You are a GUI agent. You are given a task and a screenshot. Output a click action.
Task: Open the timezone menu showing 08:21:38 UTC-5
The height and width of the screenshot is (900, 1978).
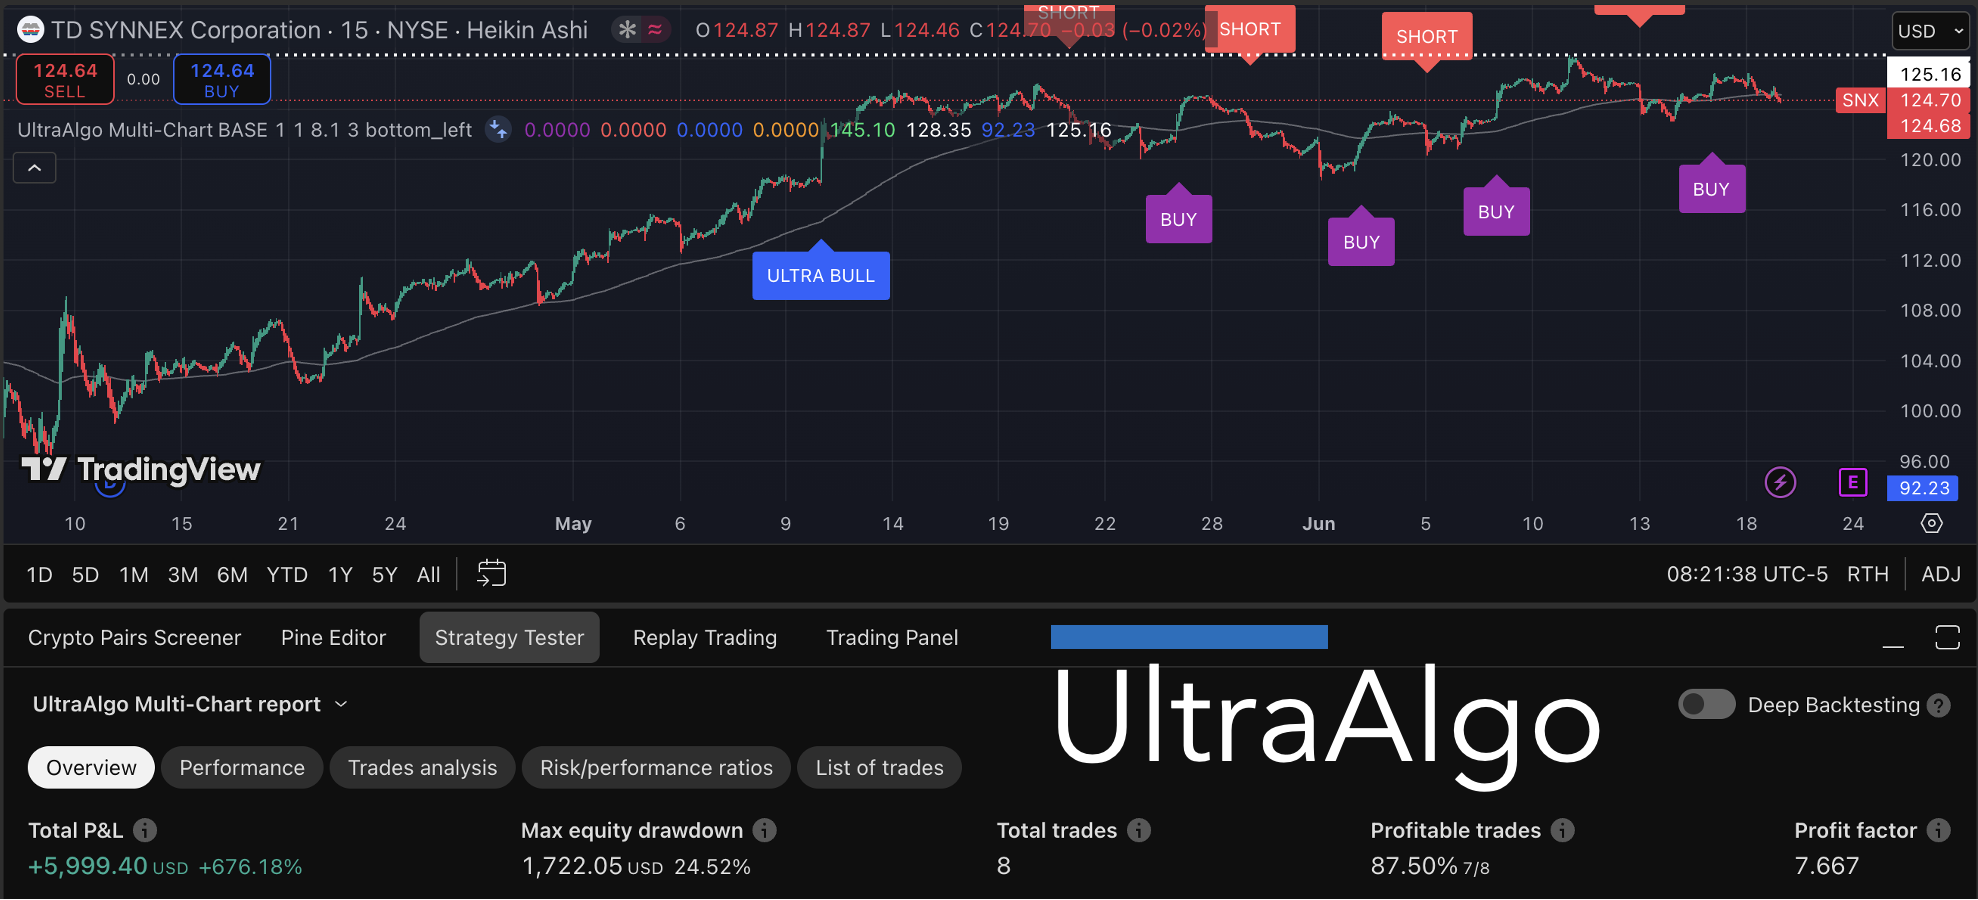point(1747,574)
